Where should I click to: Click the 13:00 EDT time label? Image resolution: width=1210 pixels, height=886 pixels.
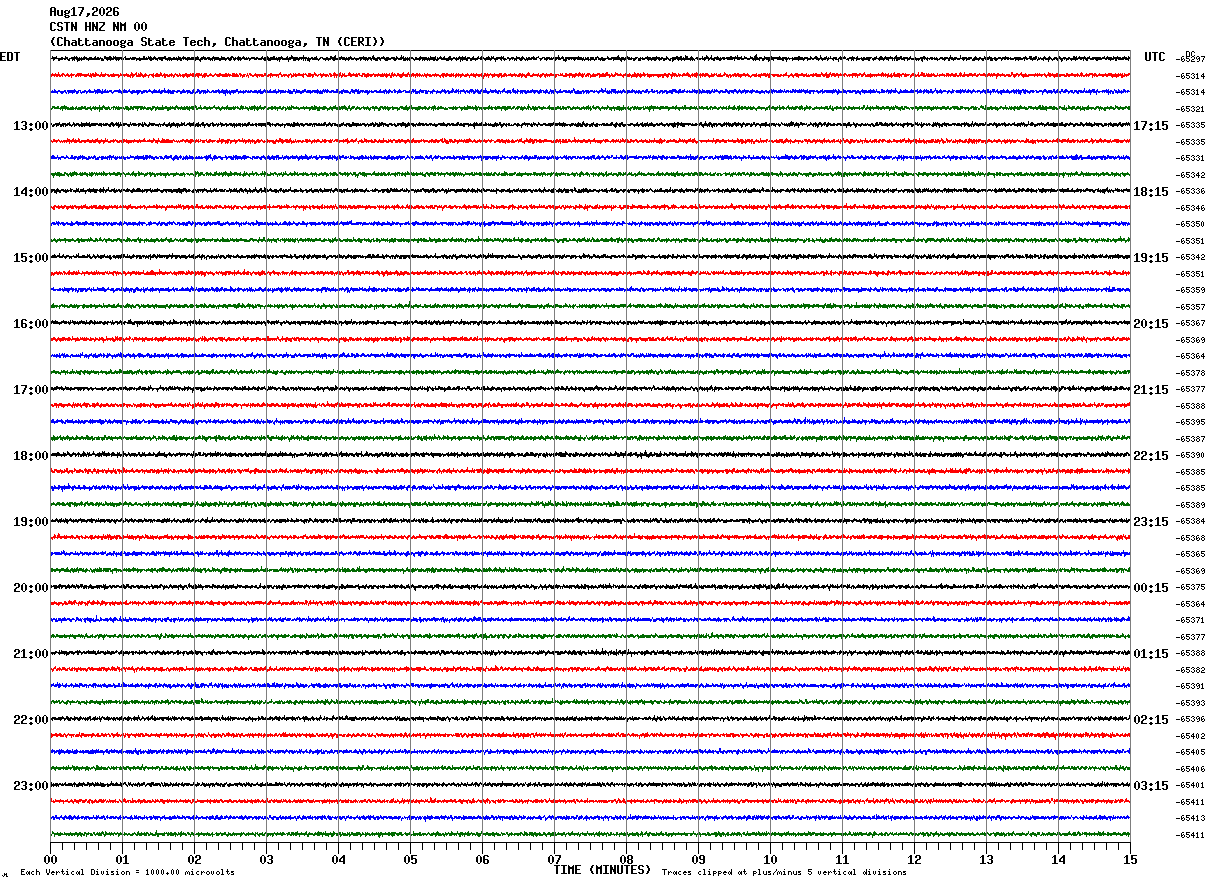(x=30, y=126)
